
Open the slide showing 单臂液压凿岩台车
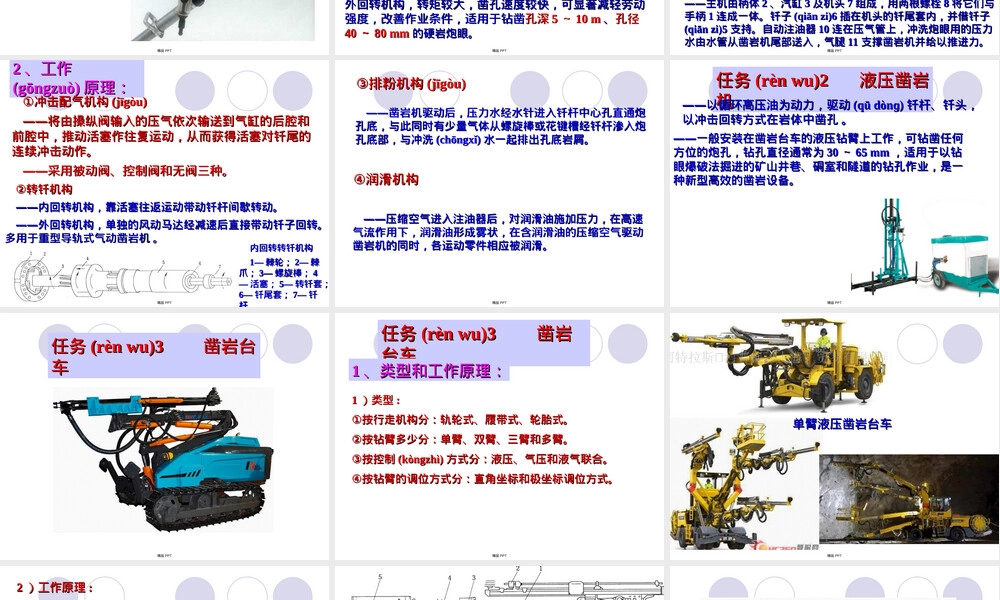click(x=834, y=436)
